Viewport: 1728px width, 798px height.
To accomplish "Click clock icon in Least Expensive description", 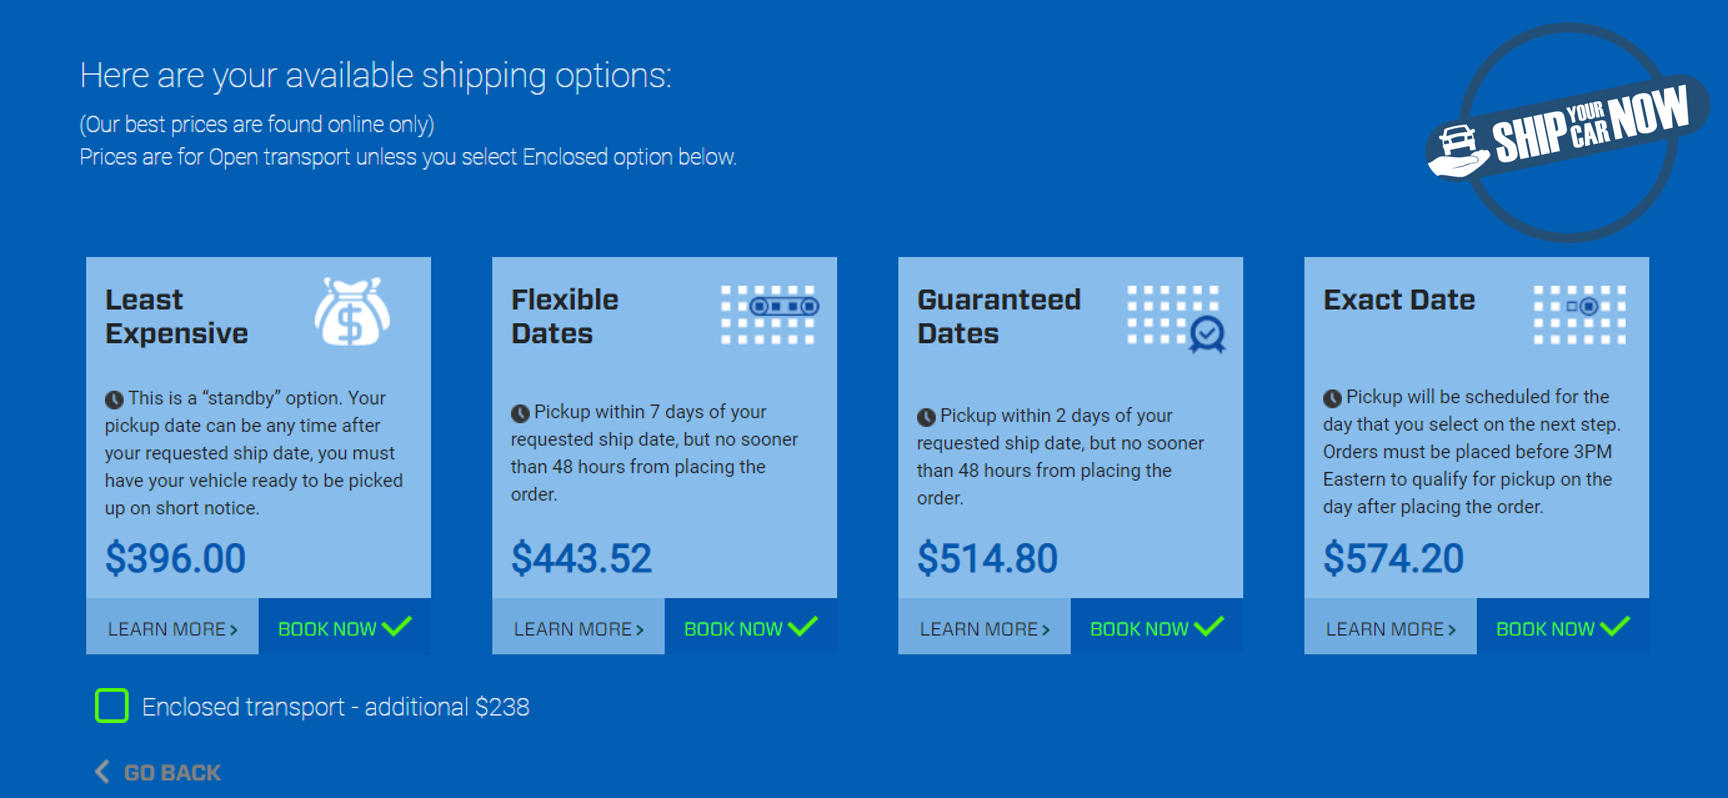I will click(x=114, y=400).
